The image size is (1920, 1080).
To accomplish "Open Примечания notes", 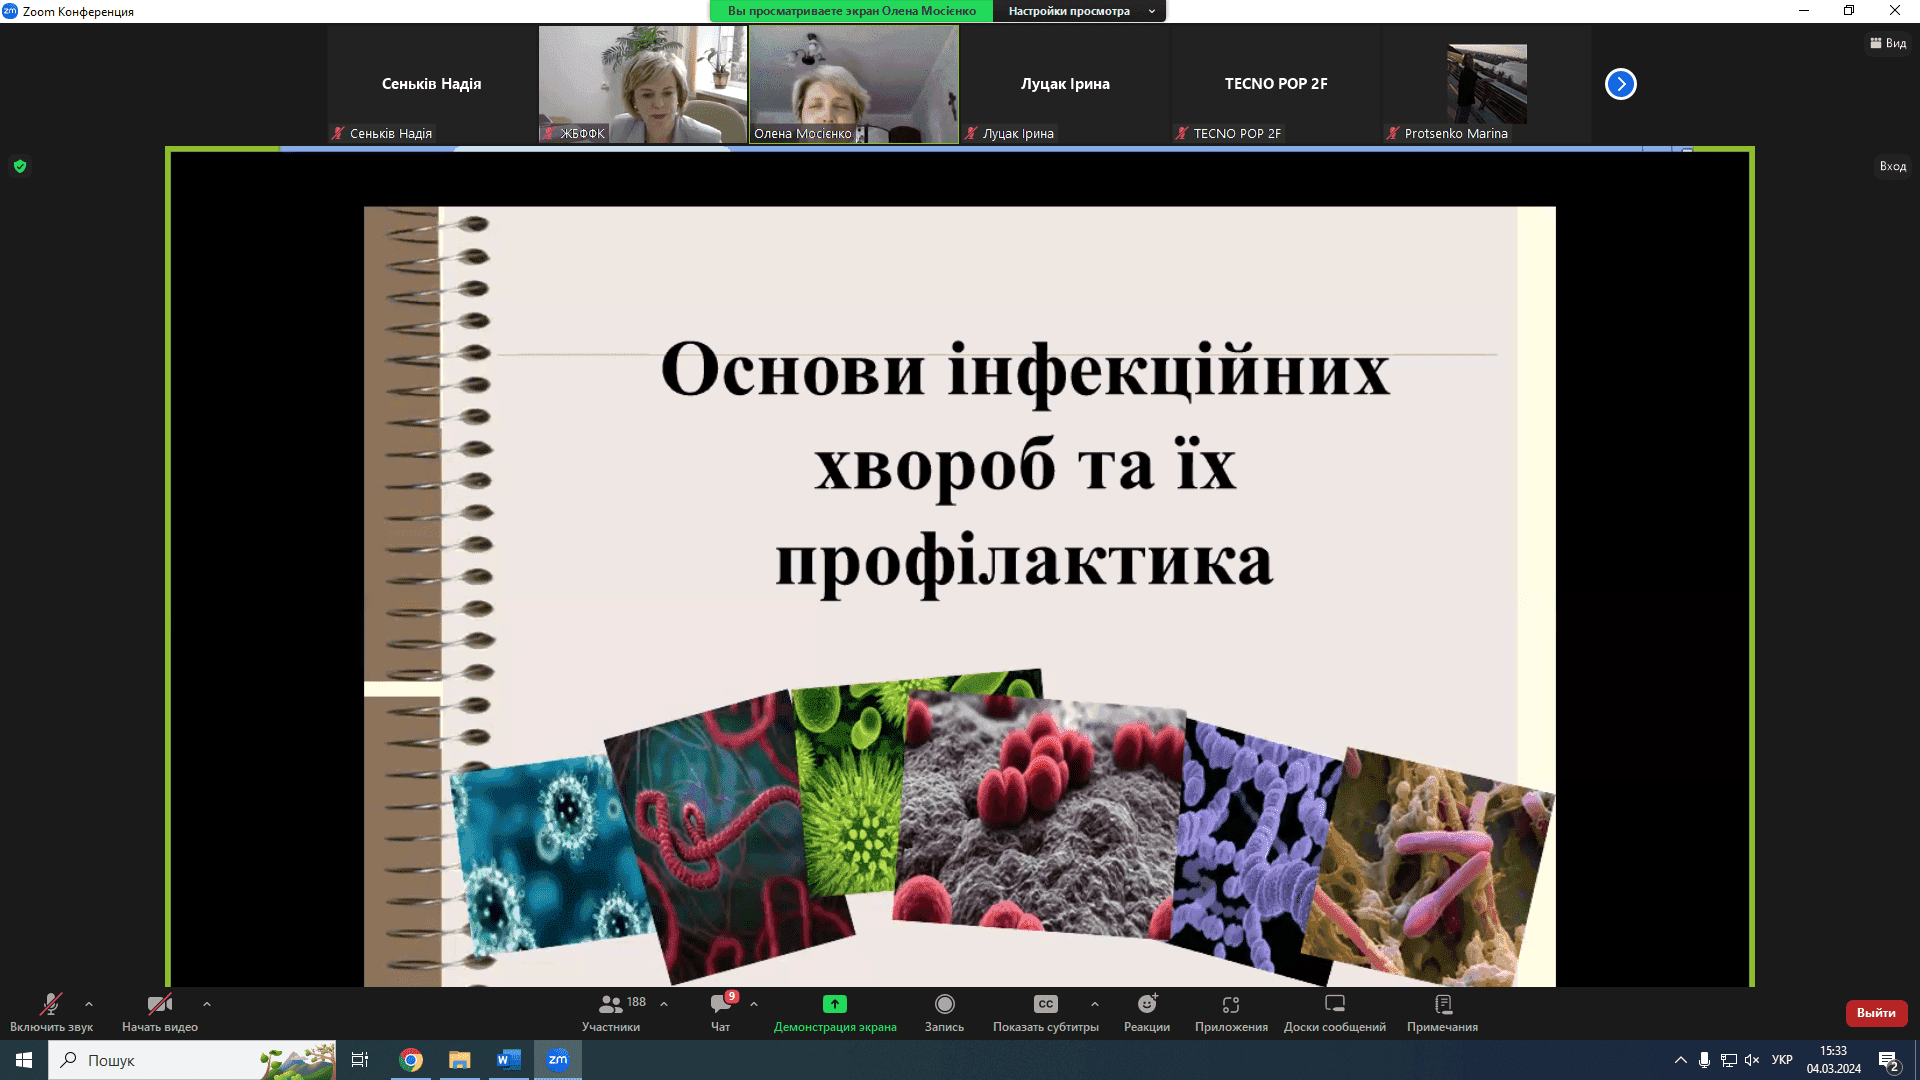I will (x=1442, y=1012).
